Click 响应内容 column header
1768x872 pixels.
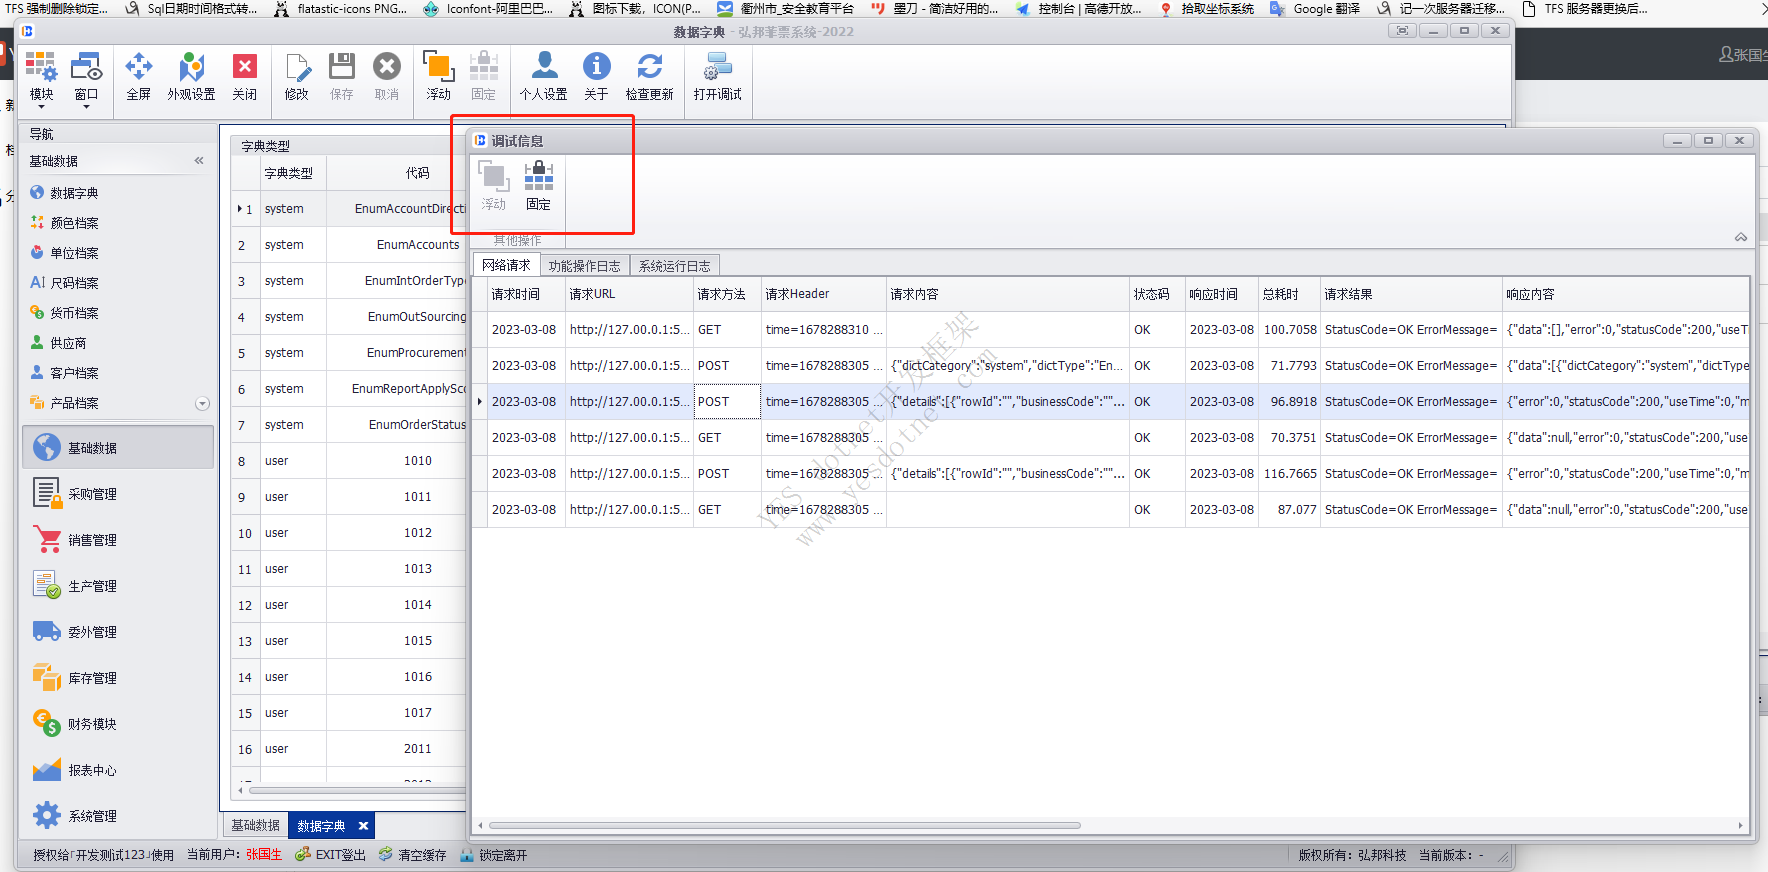pyautogui.click(x=1626, y=294)
